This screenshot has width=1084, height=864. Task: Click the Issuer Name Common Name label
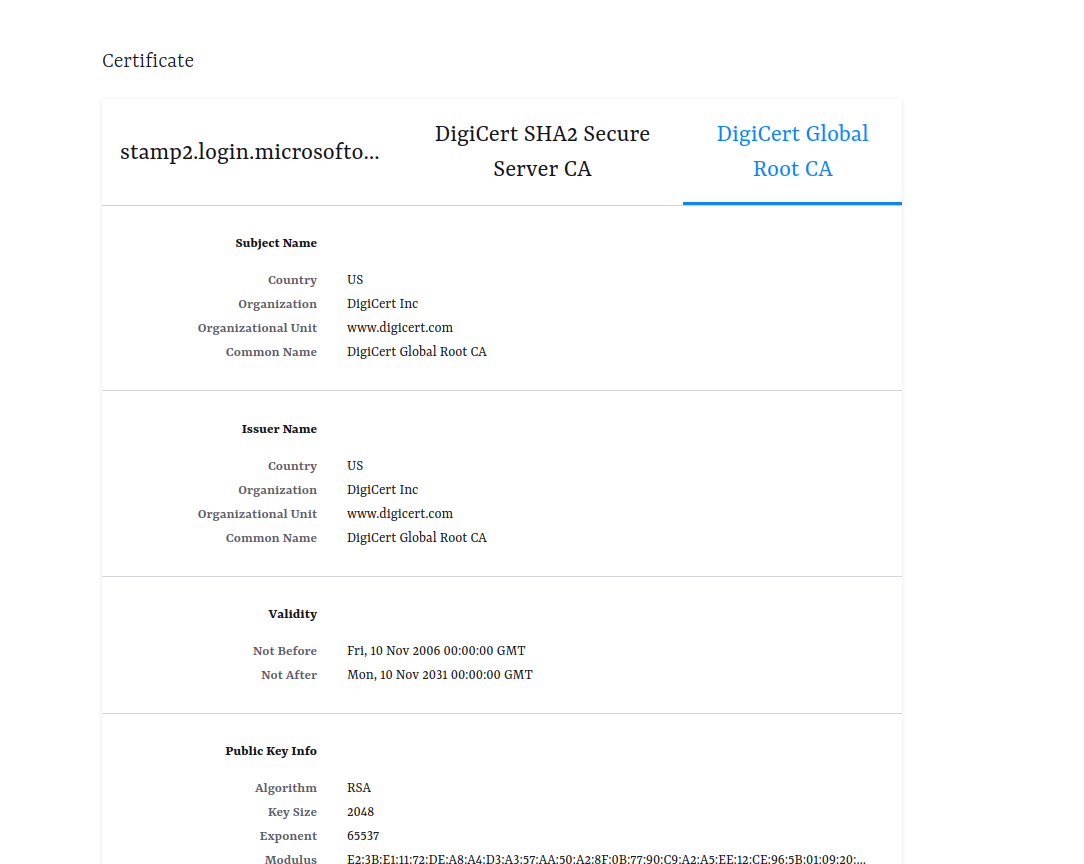point(271,538)
